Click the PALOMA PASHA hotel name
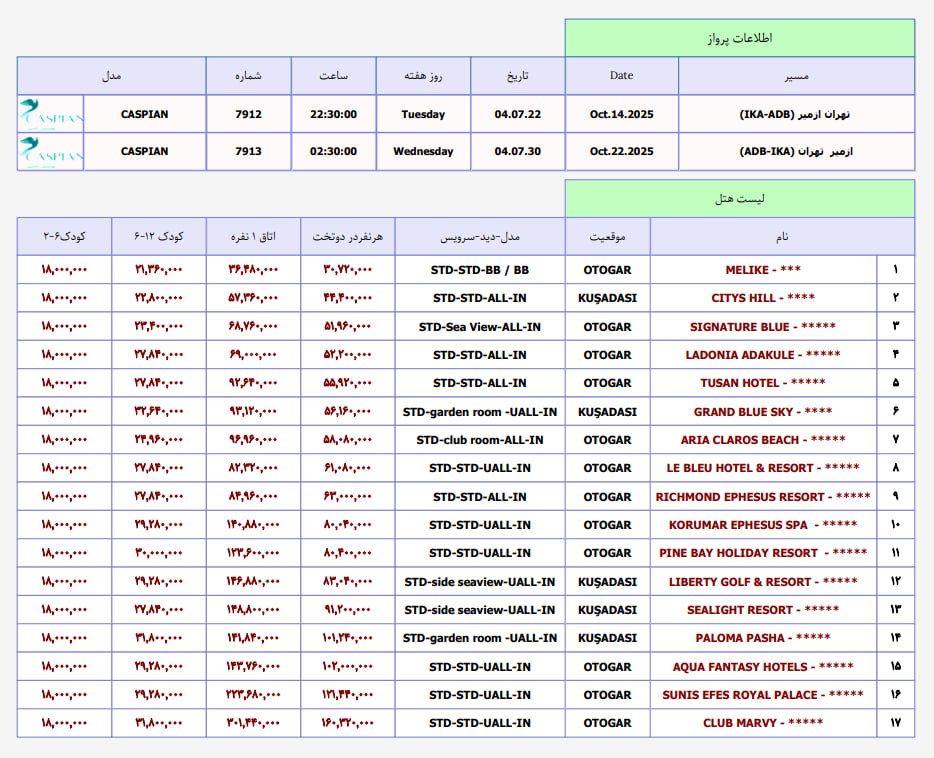The width and height of the screenshot is (934, 758). (763, 638)
